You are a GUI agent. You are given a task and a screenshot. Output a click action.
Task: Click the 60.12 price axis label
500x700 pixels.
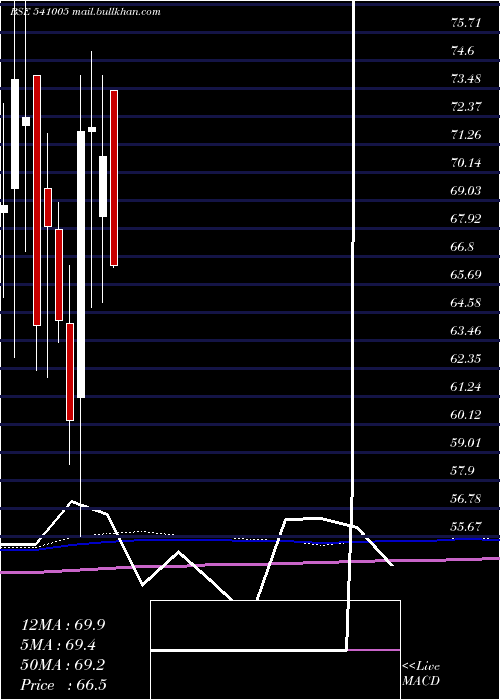[x=466, y=415]
